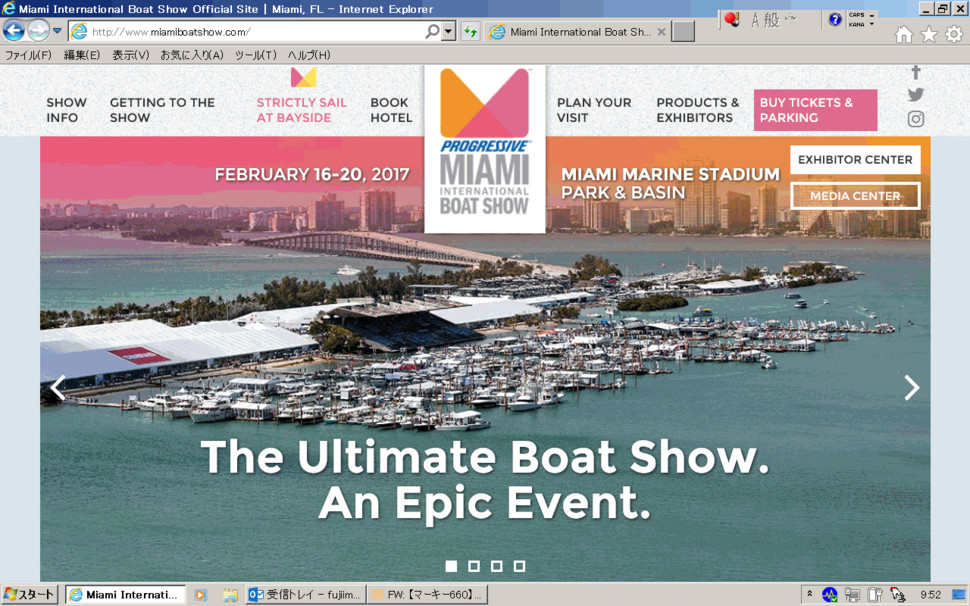Screen dimensions: 970x606
Task: Open the recent pages dropdown beside Forward
Action: 57,31
